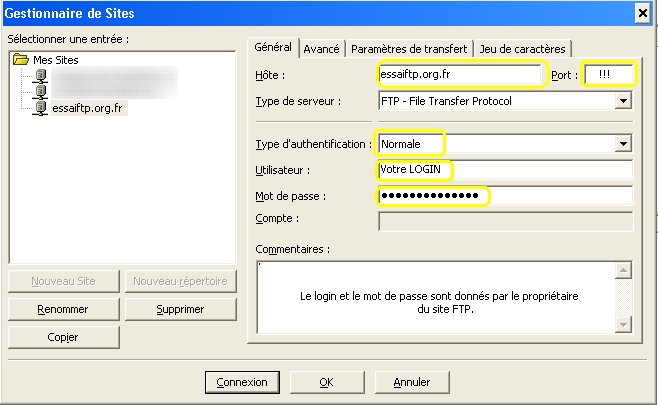Expand the Type de serveur dropdown
The width and height of the screenshot is (658, 405).
[623, 101]
